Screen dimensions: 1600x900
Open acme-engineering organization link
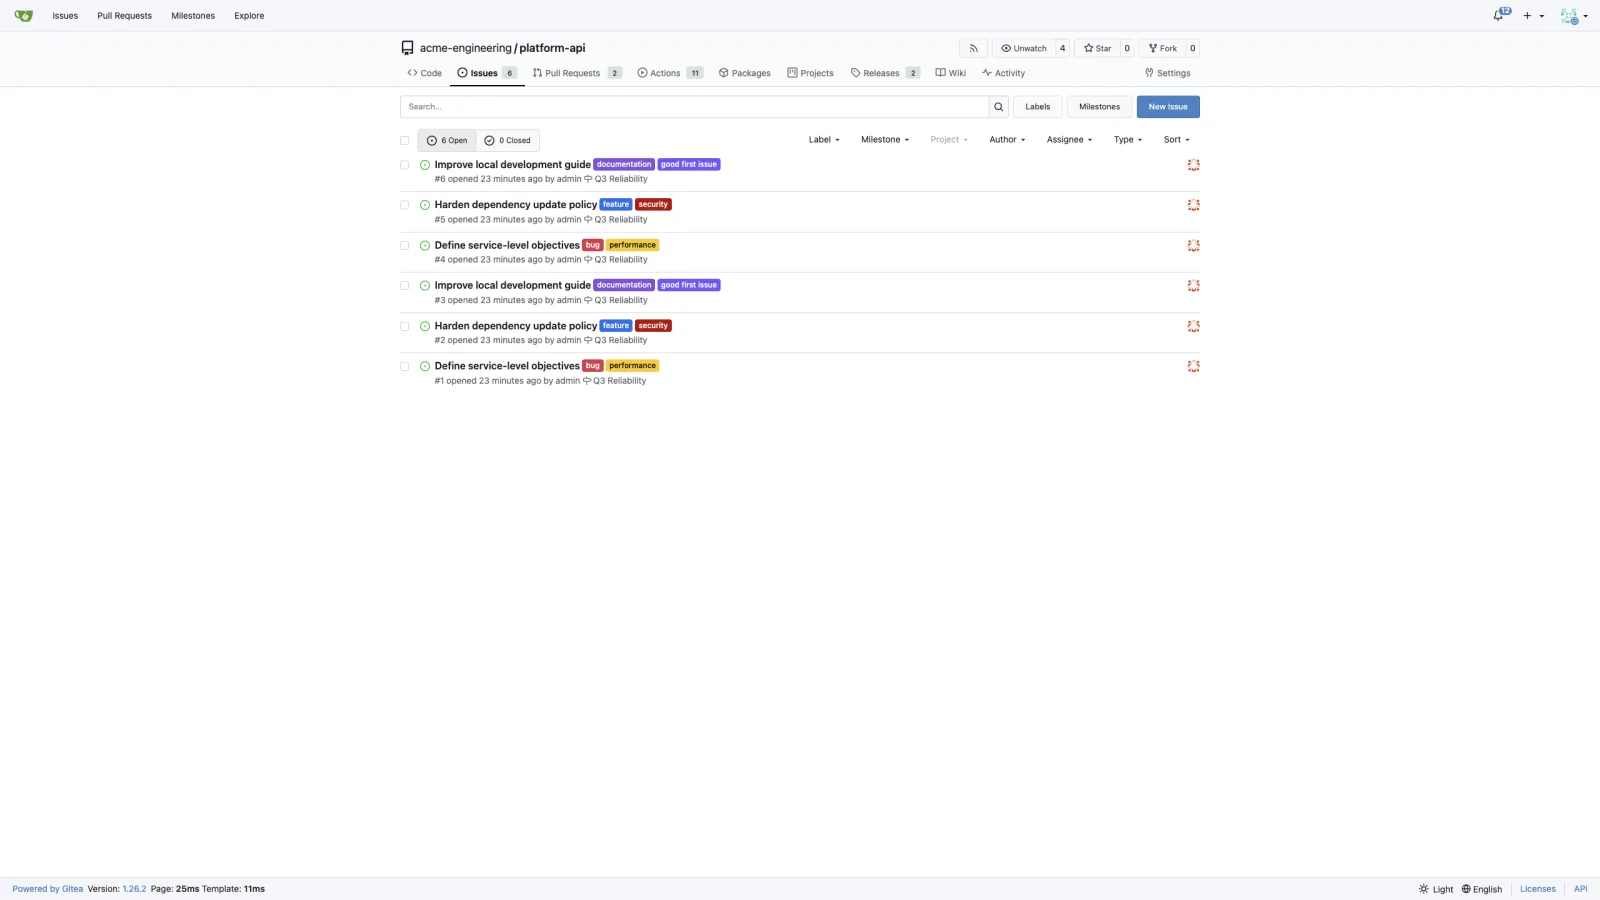(465, 48)
